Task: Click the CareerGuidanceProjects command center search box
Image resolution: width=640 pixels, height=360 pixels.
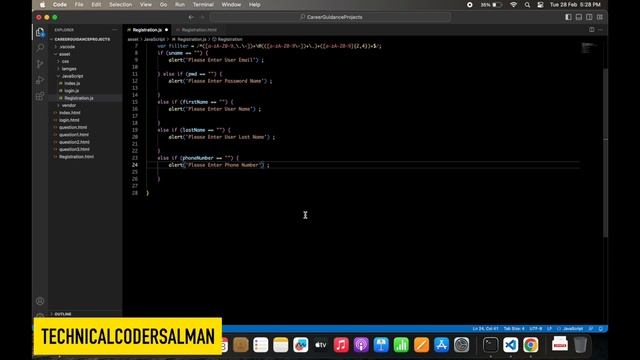Action: [330, 17]
